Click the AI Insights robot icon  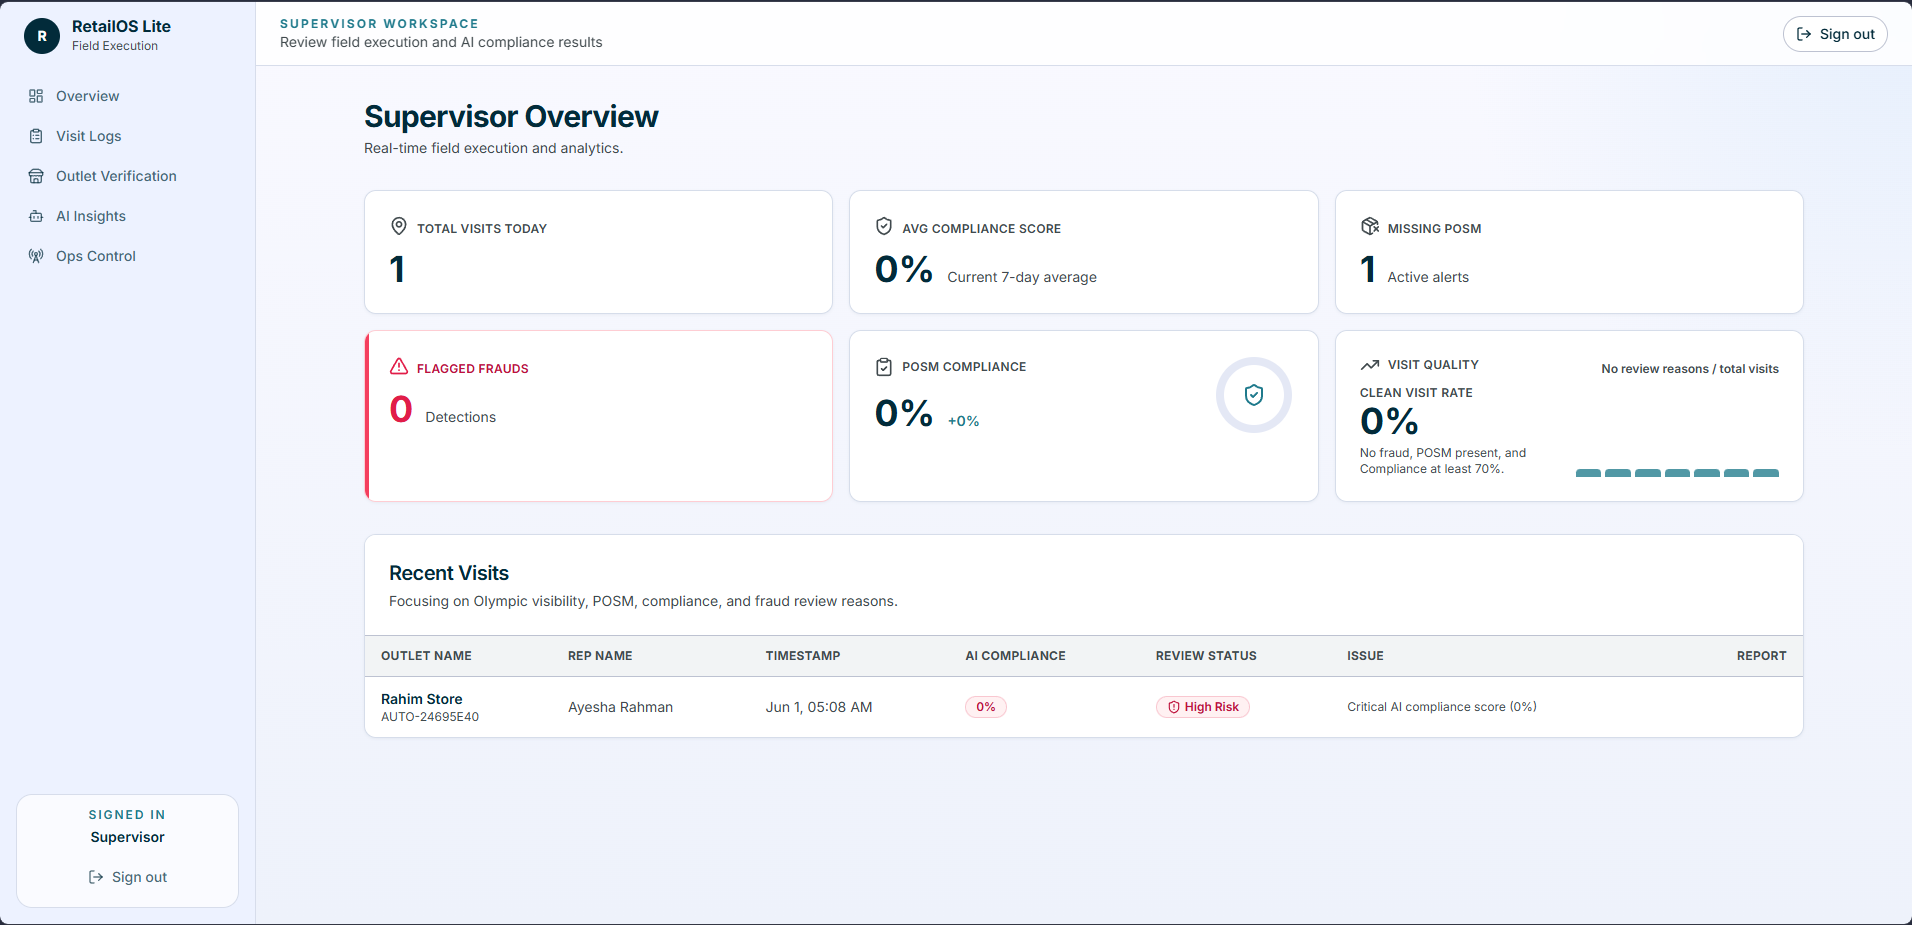coord(36,216)
